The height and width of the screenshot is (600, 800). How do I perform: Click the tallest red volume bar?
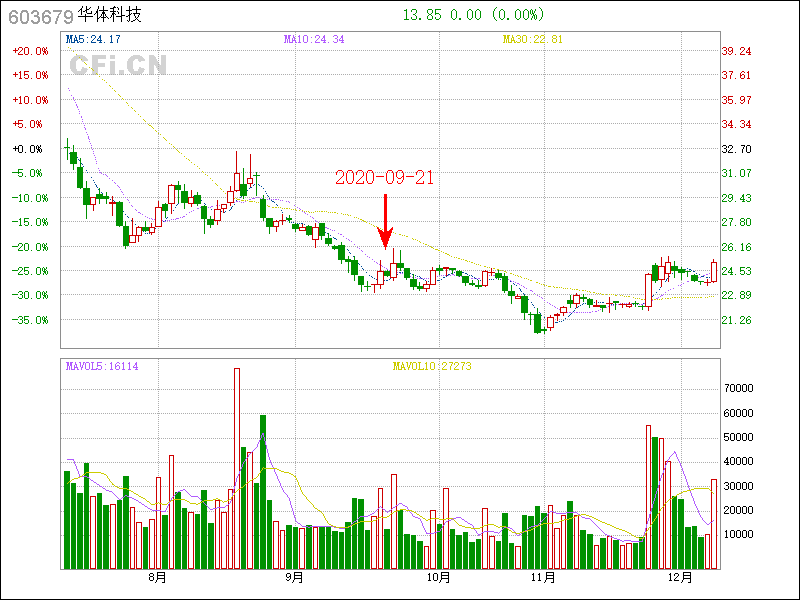pos(237,468)
